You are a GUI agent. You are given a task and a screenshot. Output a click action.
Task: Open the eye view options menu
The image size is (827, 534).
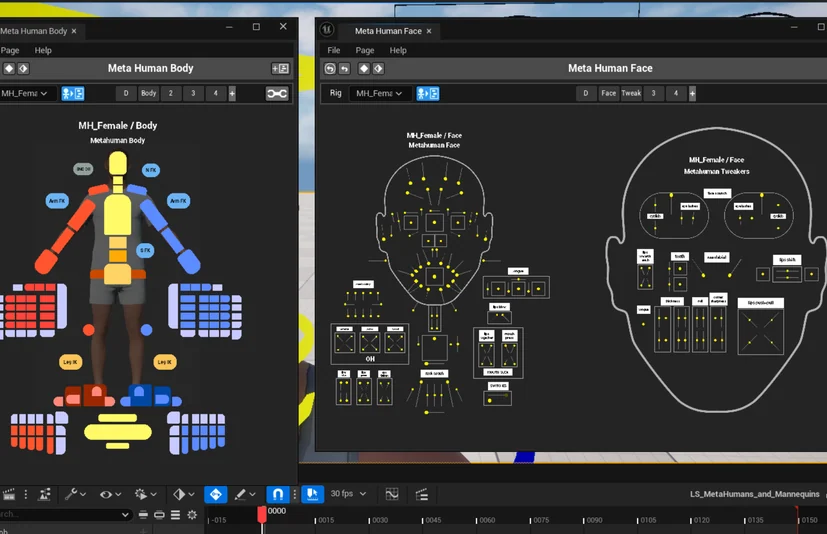(x=110, y=494)
